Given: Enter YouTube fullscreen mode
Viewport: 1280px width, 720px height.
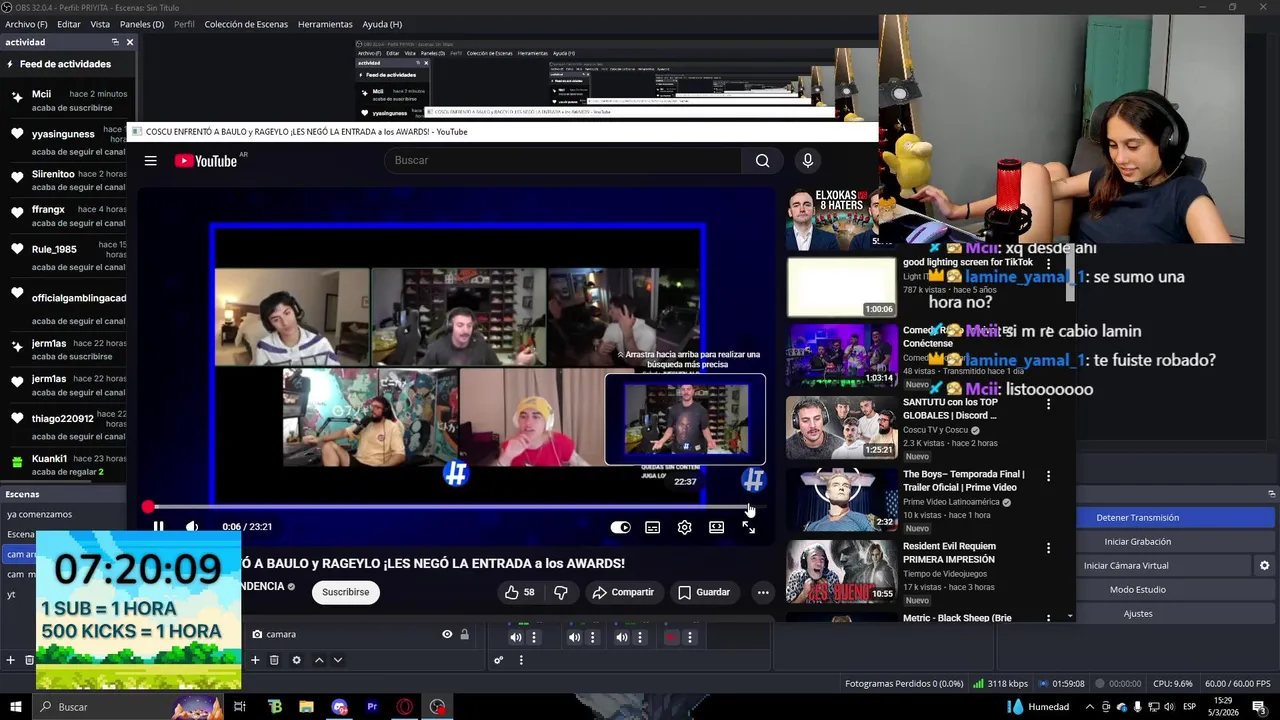Looking at the screenshot, I should pos(748,527).
